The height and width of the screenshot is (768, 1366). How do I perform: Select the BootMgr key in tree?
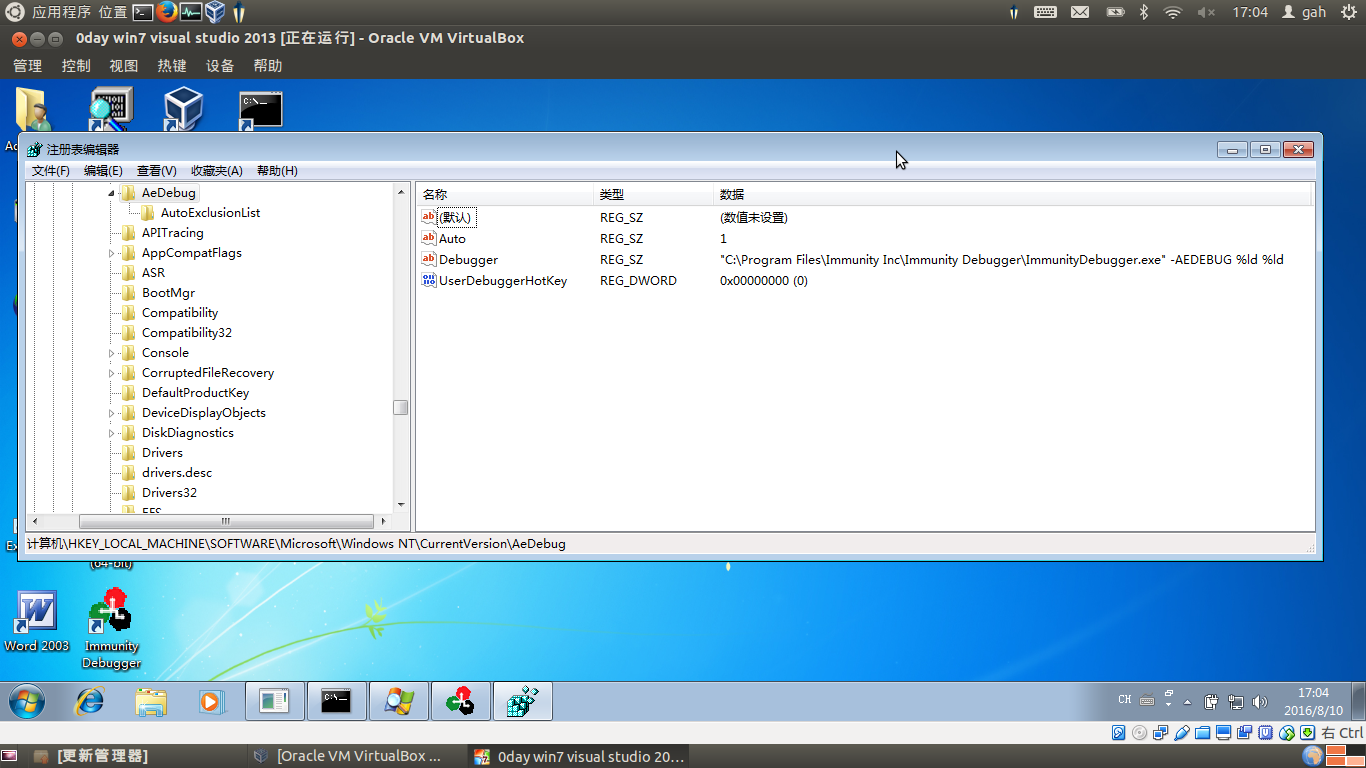point(168,293)
